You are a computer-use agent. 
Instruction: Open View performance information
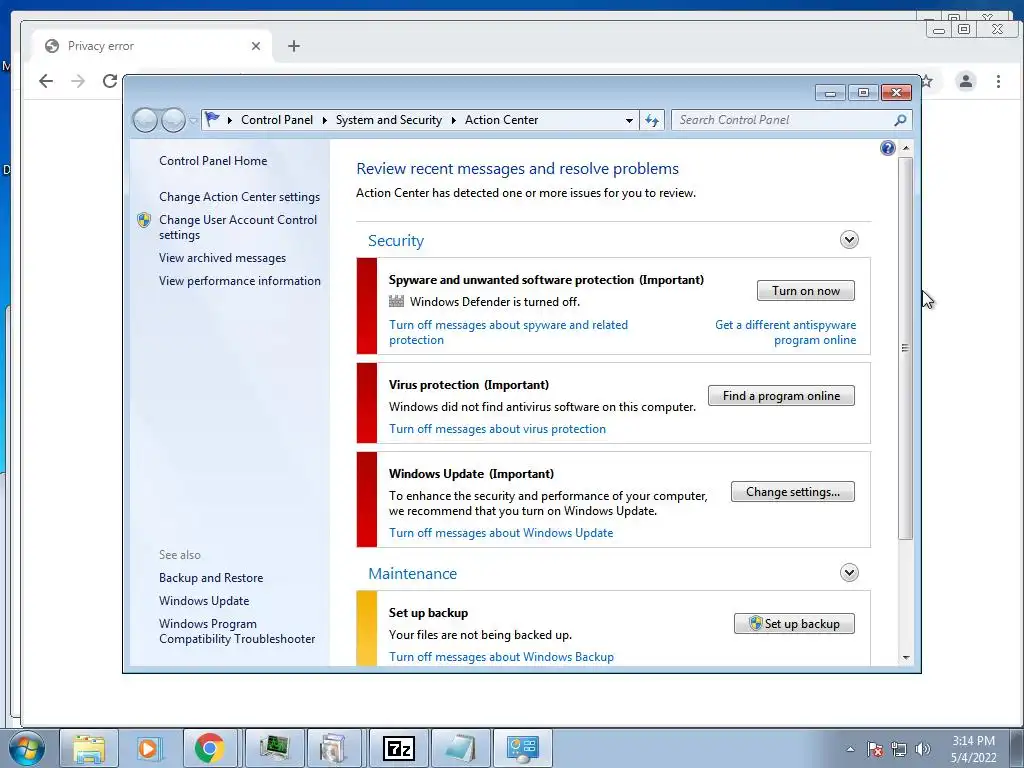click(x=240, y=281)
